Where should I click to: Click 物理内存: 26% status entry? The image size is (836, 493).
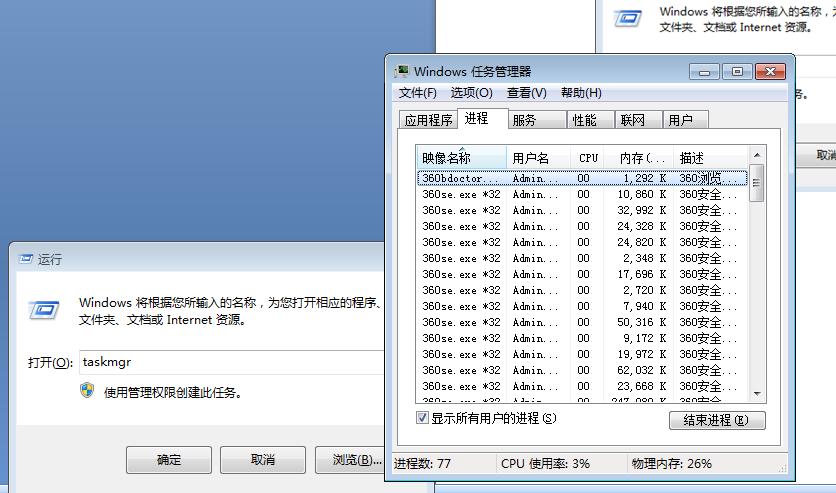click(x=672, y=464)
